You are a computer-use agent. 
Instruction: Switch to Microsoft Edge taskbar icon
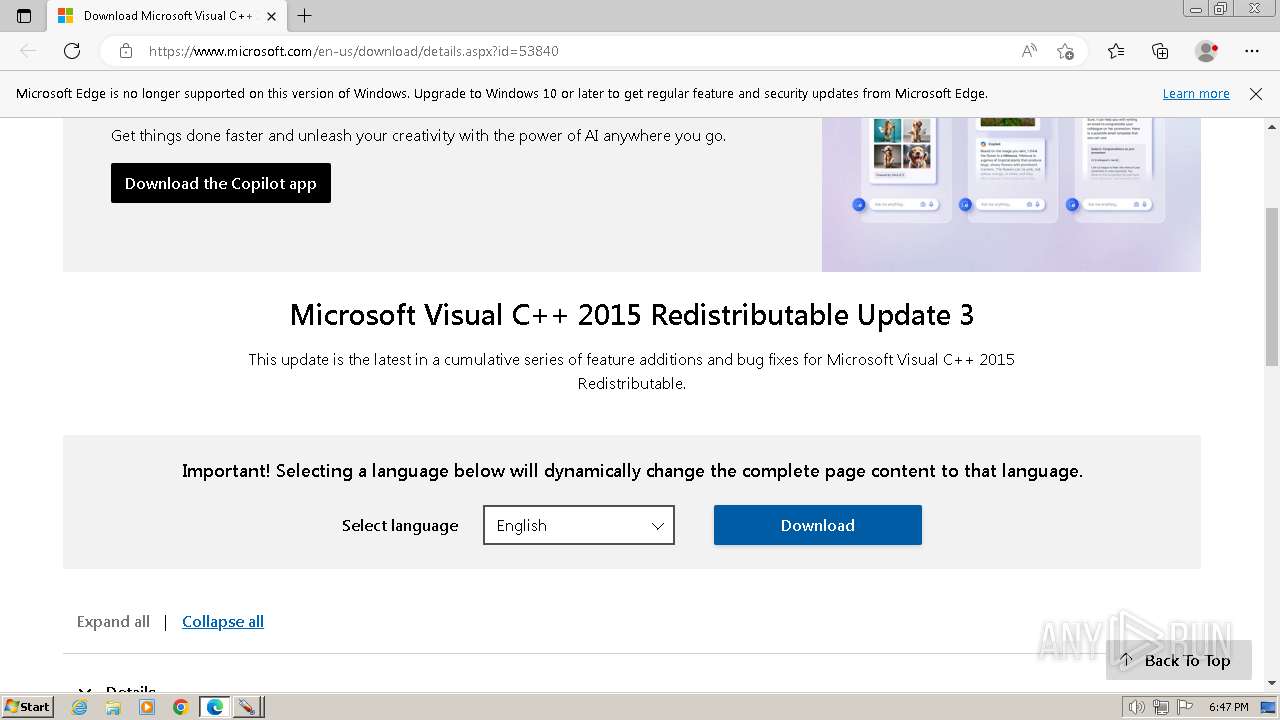tap(215, 707)
